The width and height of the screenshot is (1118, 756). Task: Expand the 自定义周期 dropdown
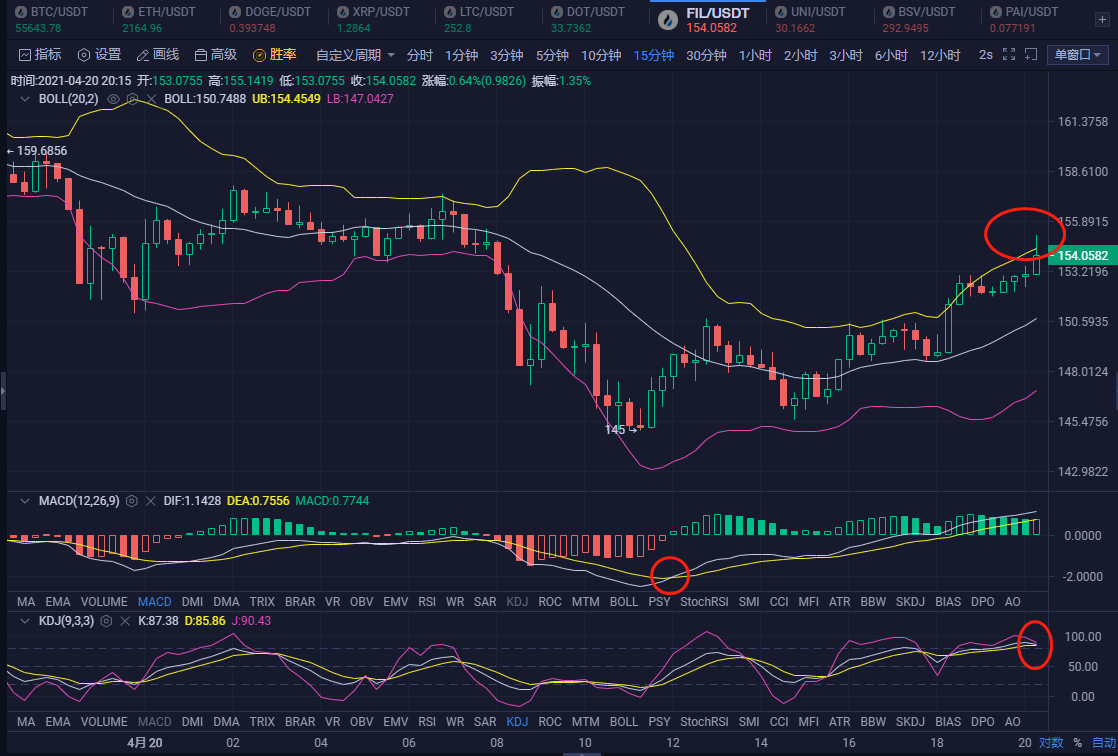[x=355, y=55]
